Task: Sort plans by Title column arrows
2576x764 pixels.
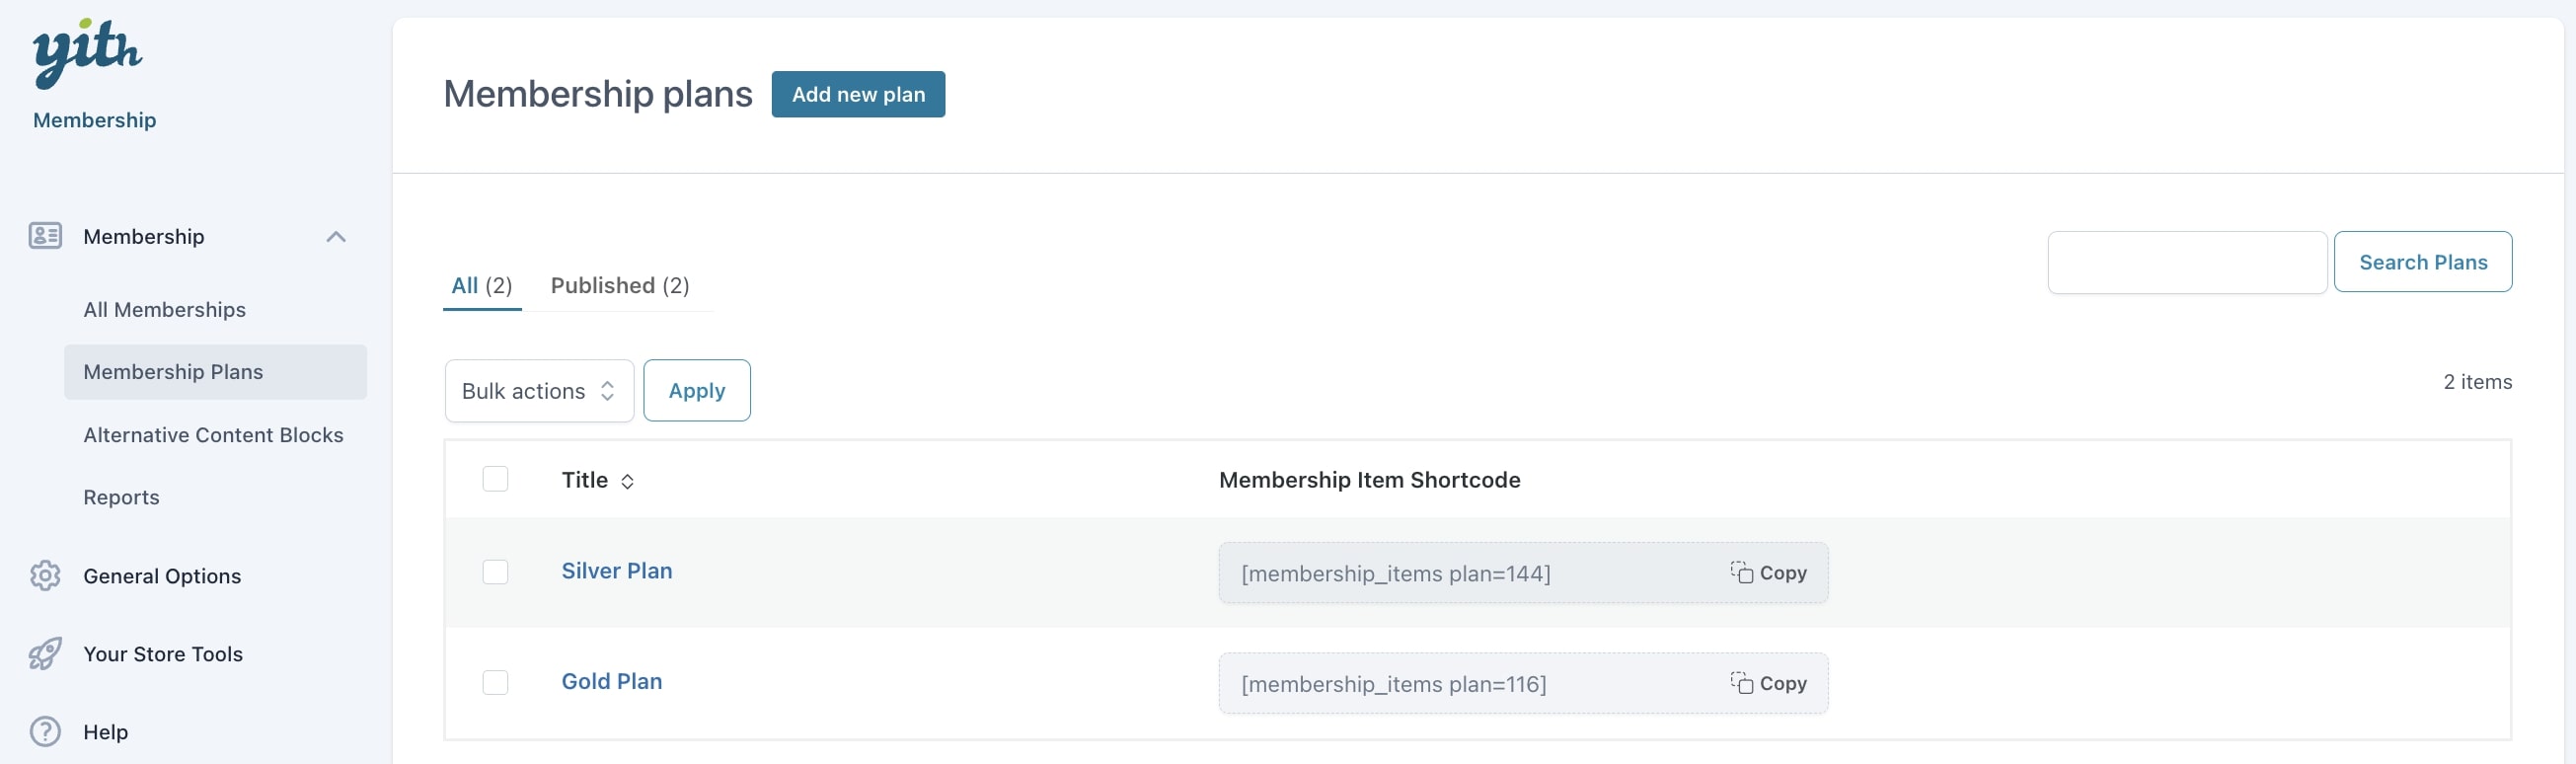Action: coord(627,481)
